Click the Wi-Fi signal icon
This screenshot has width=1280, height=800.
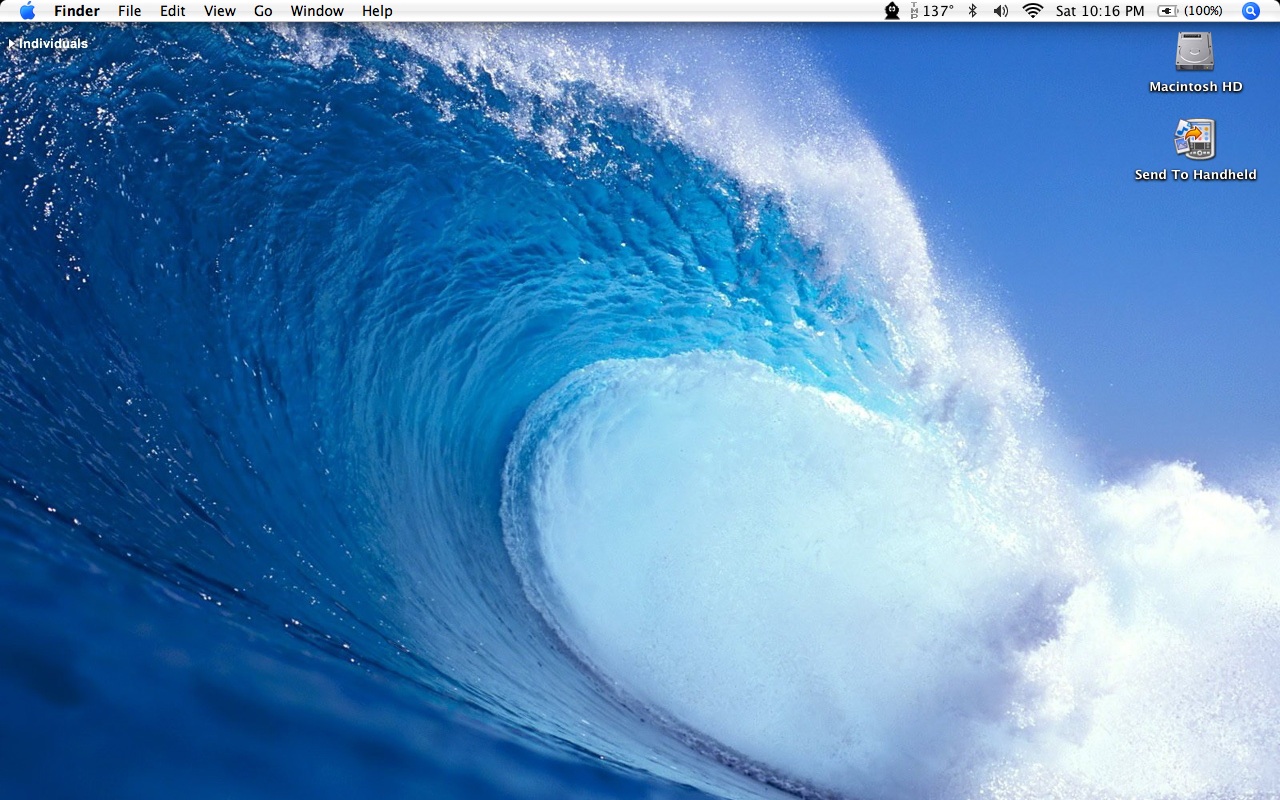pyautogui.click(x=1031, y=11)
